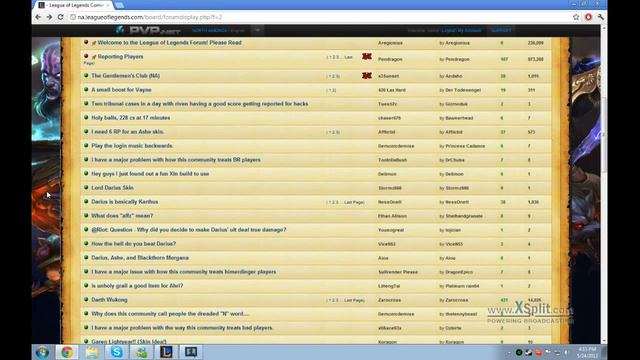This screenshot has height=360, width=640.
Task: Click the address bar showing na.leagueoflegends.com
Action: point(318,17)
